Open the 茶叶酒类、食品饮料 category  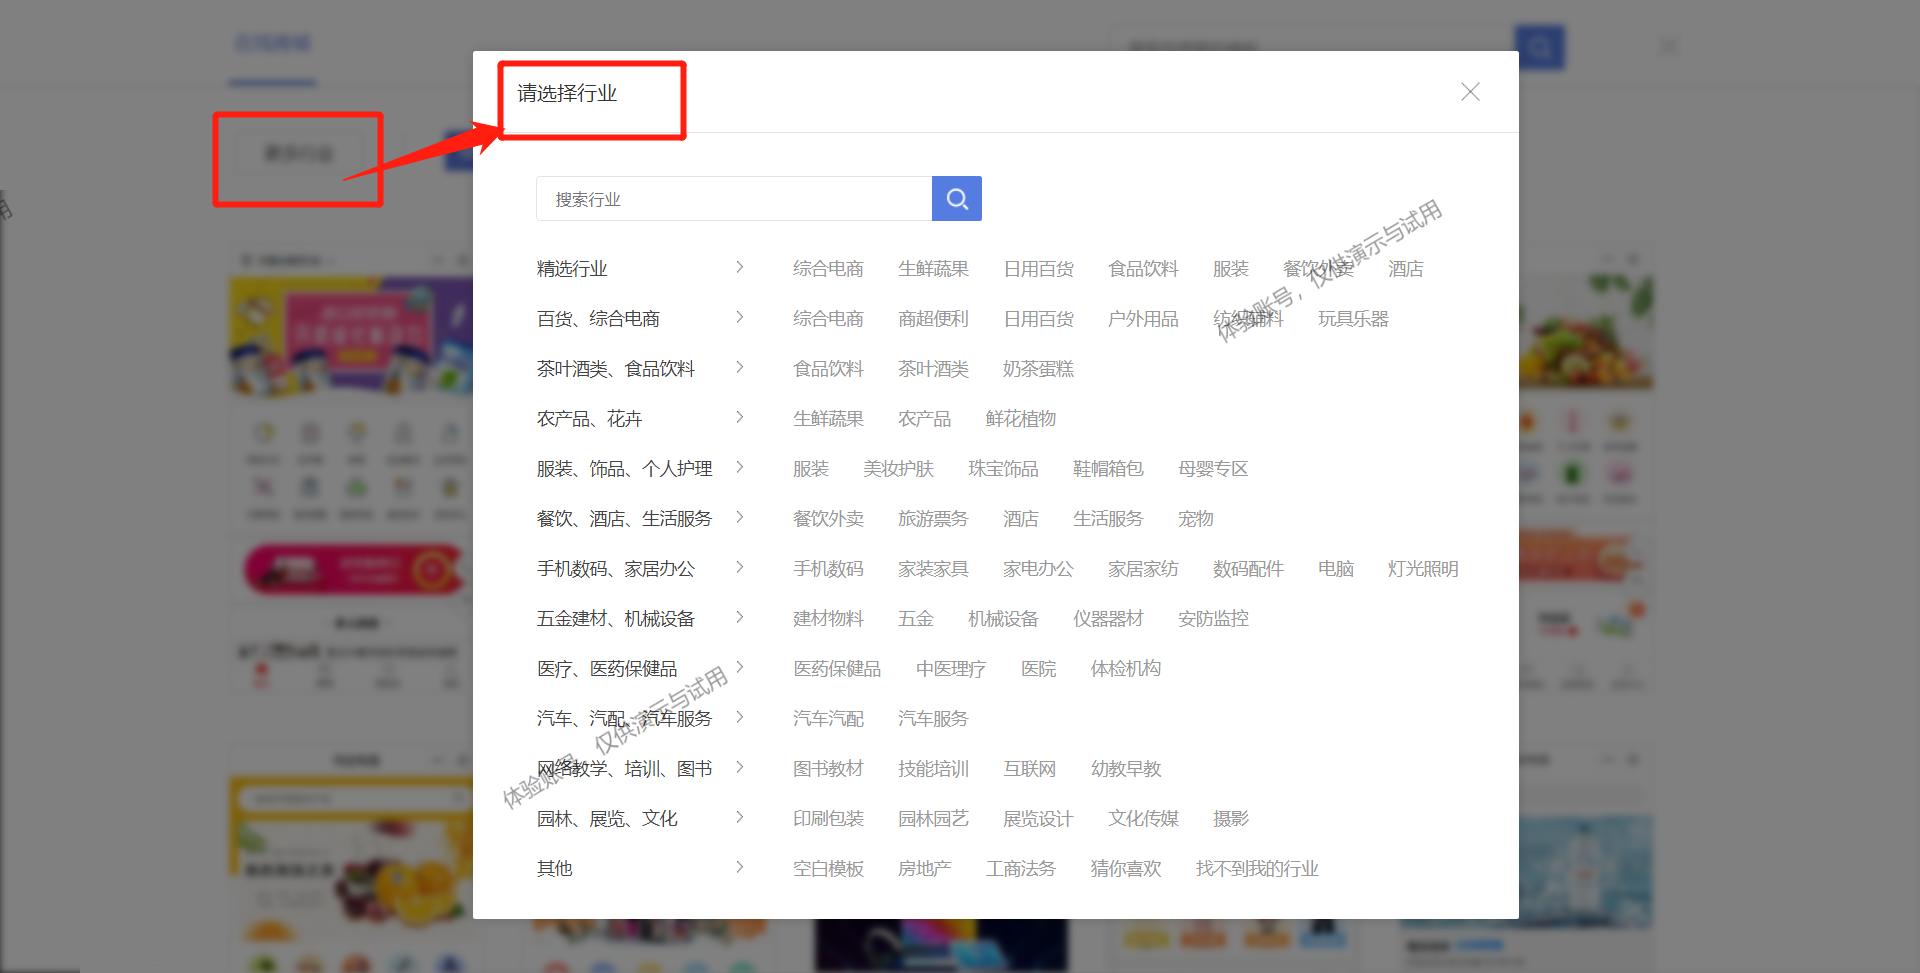coord(616,368)
